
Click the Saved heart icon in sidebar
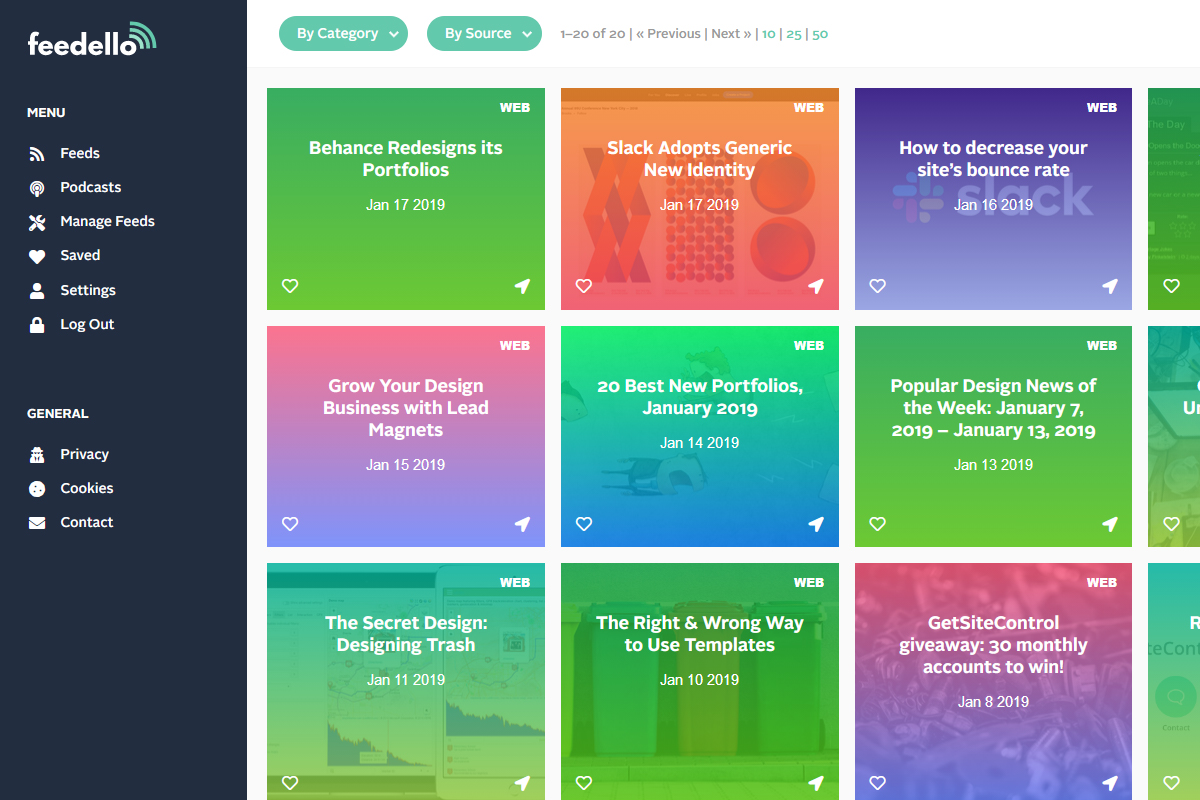[x=37, y=256]
